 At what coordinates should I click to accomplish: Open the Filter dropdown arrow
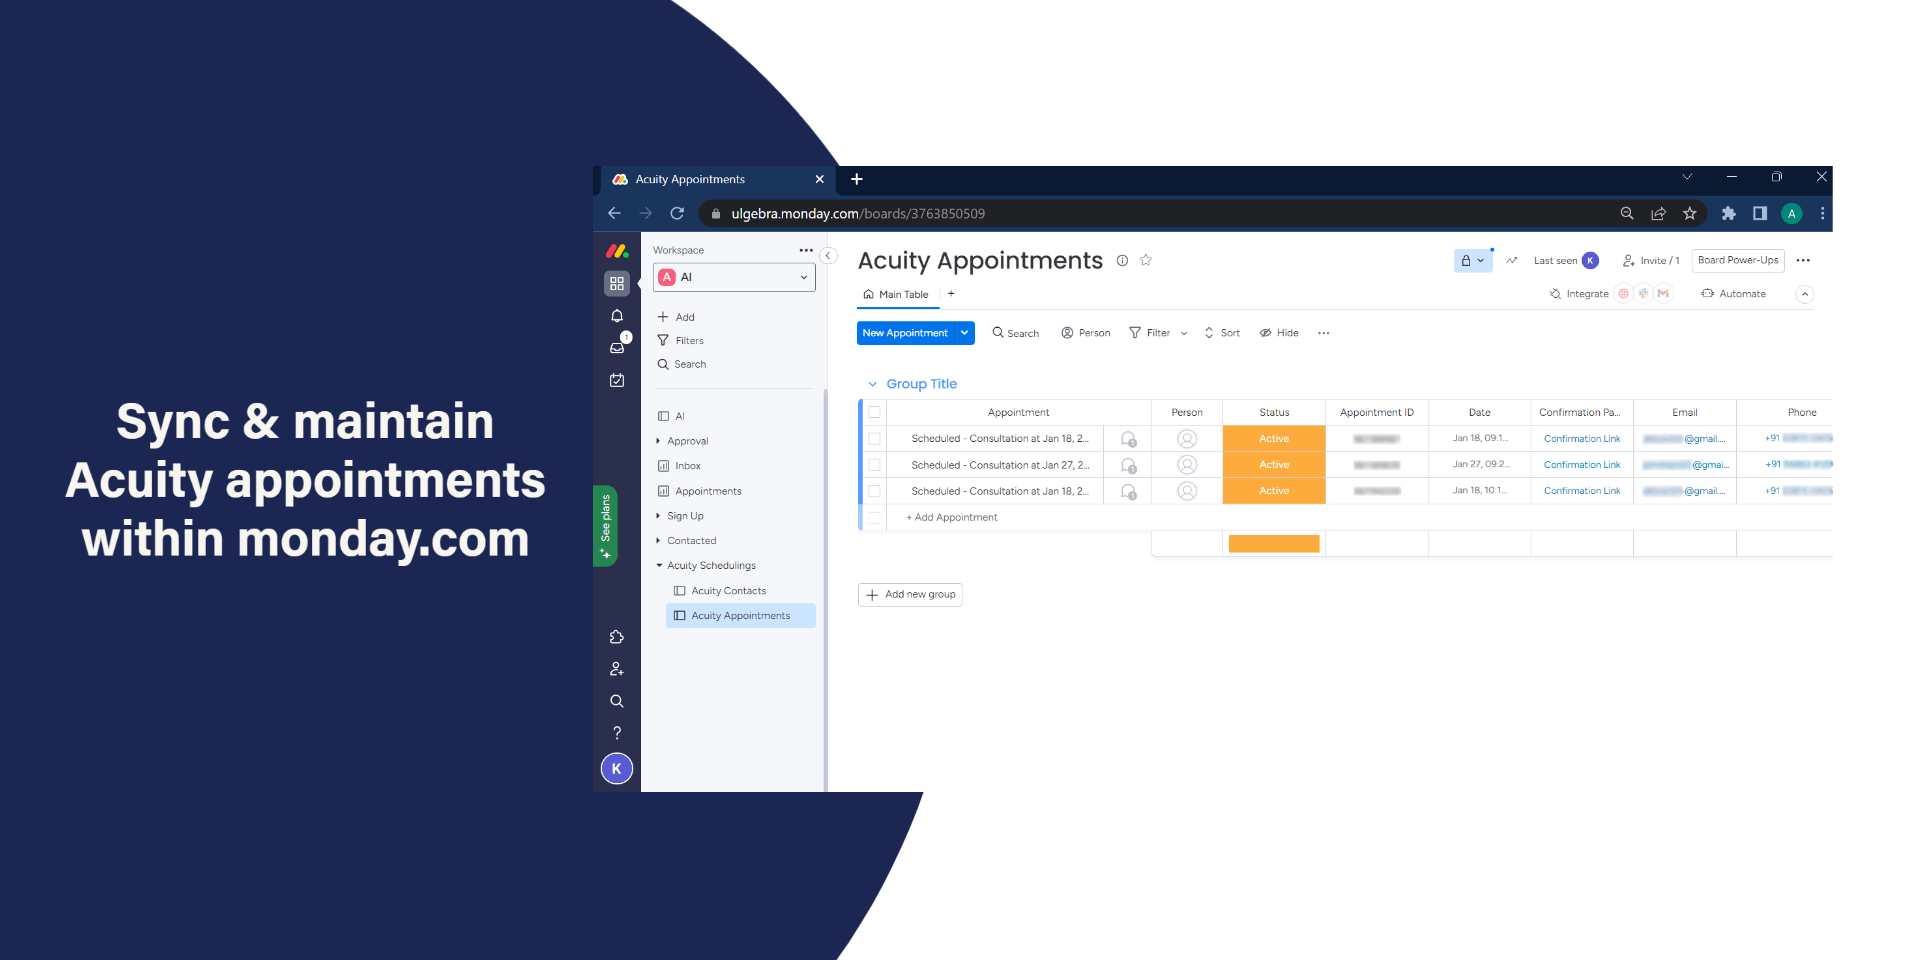coord(1184,333)
